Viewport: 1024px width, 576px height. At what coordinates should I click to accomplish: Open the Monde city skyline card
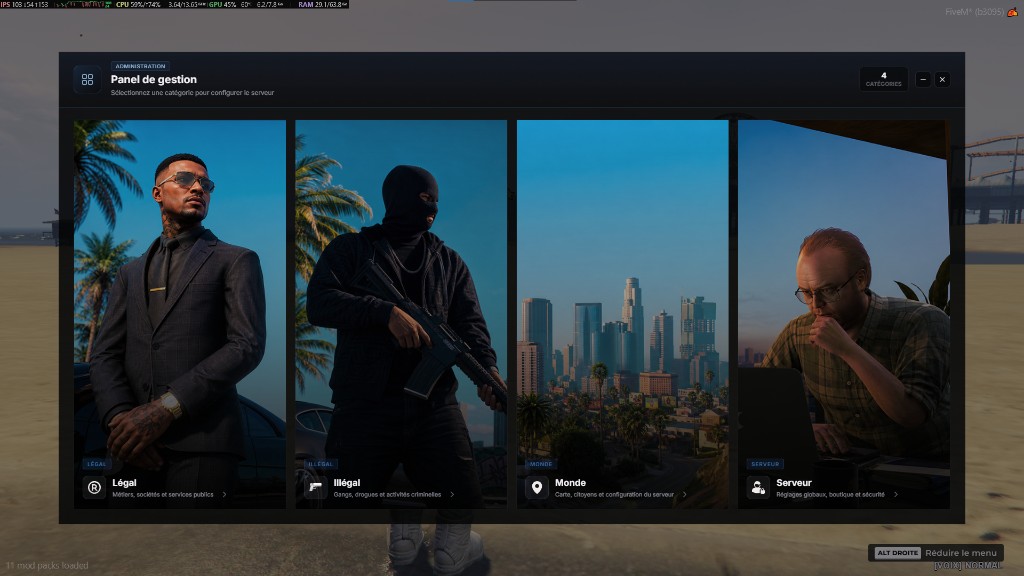[622, 313]
